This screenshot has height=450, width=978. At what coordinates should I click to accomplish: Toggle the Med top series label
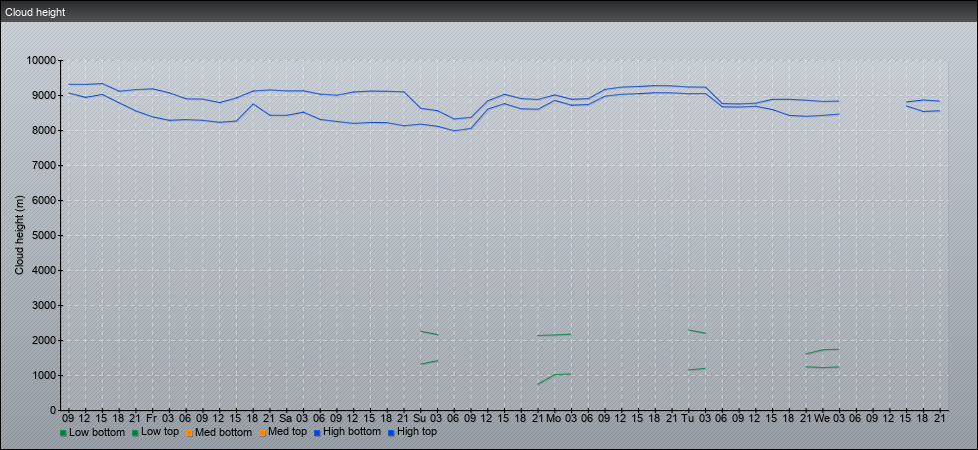point(289,433)
